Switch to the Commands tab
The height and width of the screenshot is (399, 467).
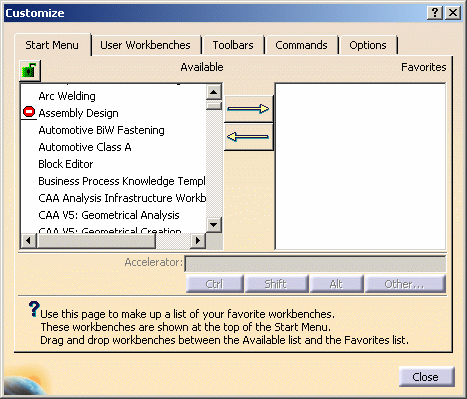301,45
